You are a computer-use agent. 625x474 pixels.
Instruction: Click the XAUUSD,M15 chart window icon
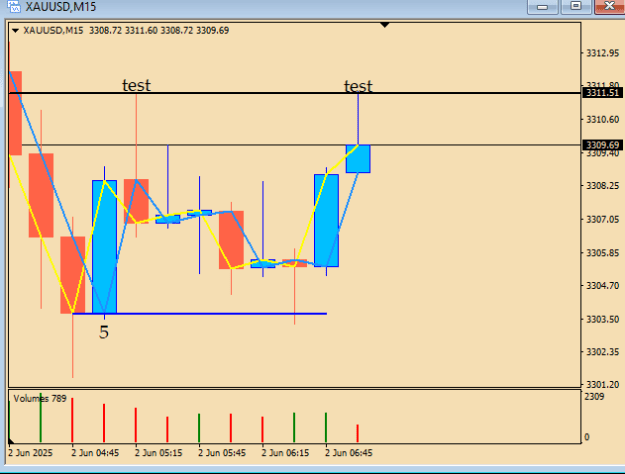(13, 6)
